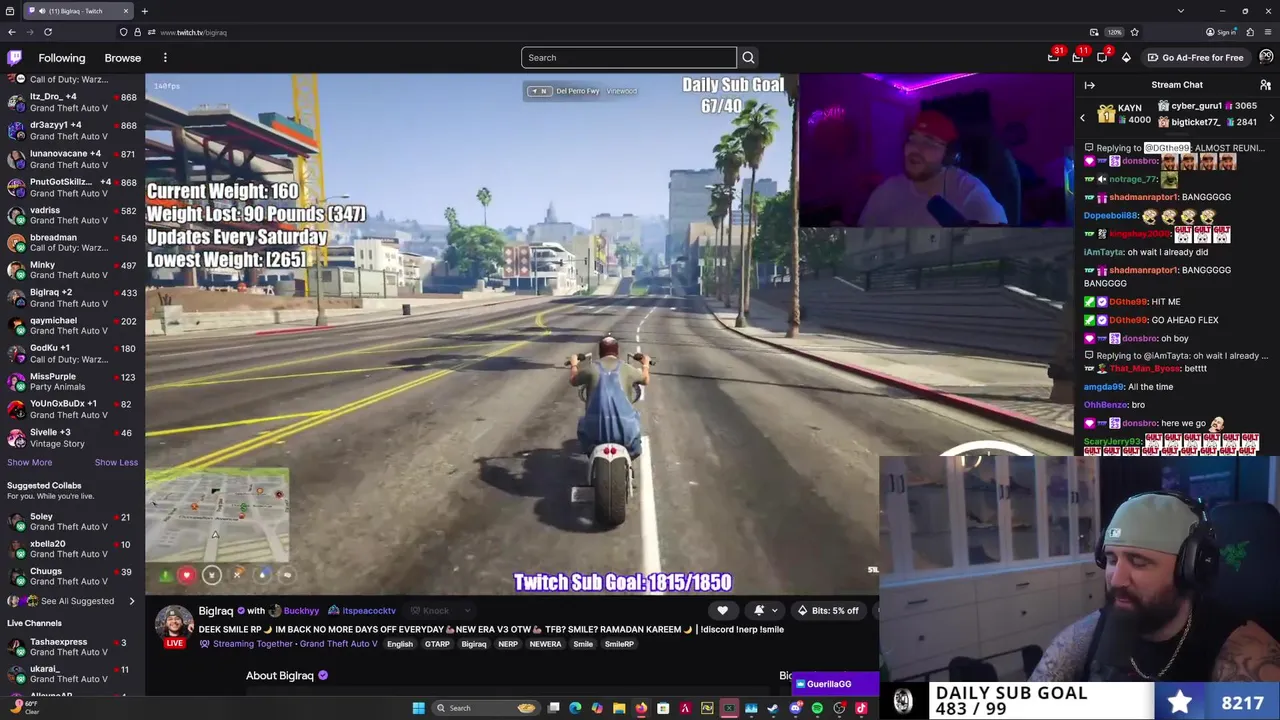Click the search magnifier button

pyautogui.click(x=748, y=57)
